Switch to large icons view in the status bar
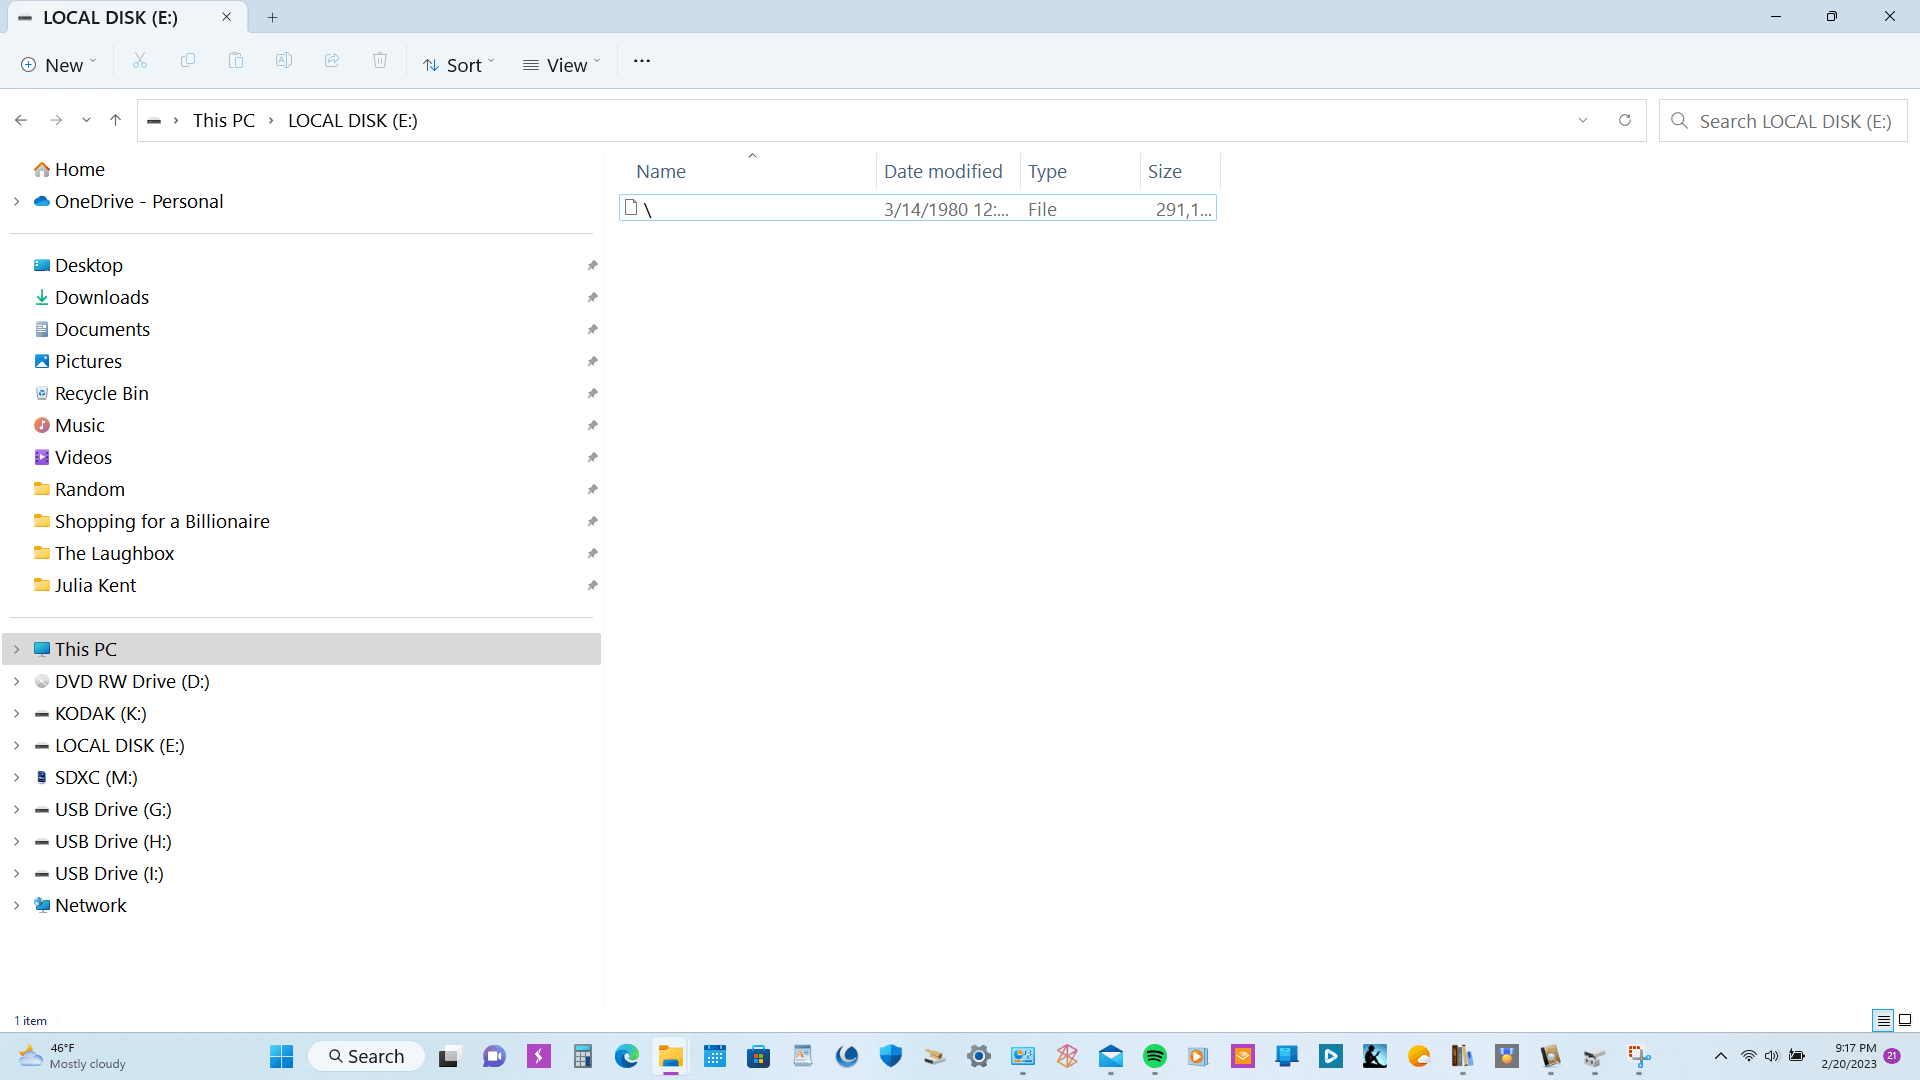 [x=1905, y=1020]
